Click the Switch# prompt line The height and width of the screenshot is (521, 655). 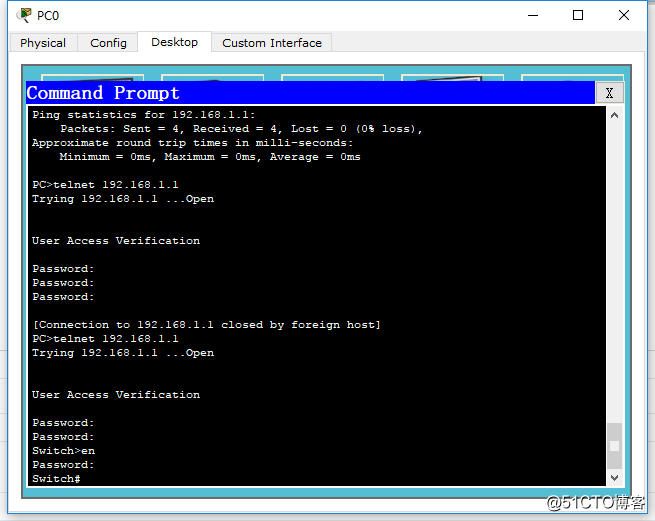(56, 479)
